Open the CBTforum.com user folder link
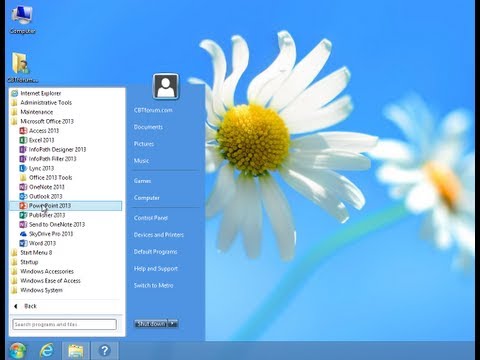The width and height of the screenshot is (480, 360). click(x=153, y=110)
